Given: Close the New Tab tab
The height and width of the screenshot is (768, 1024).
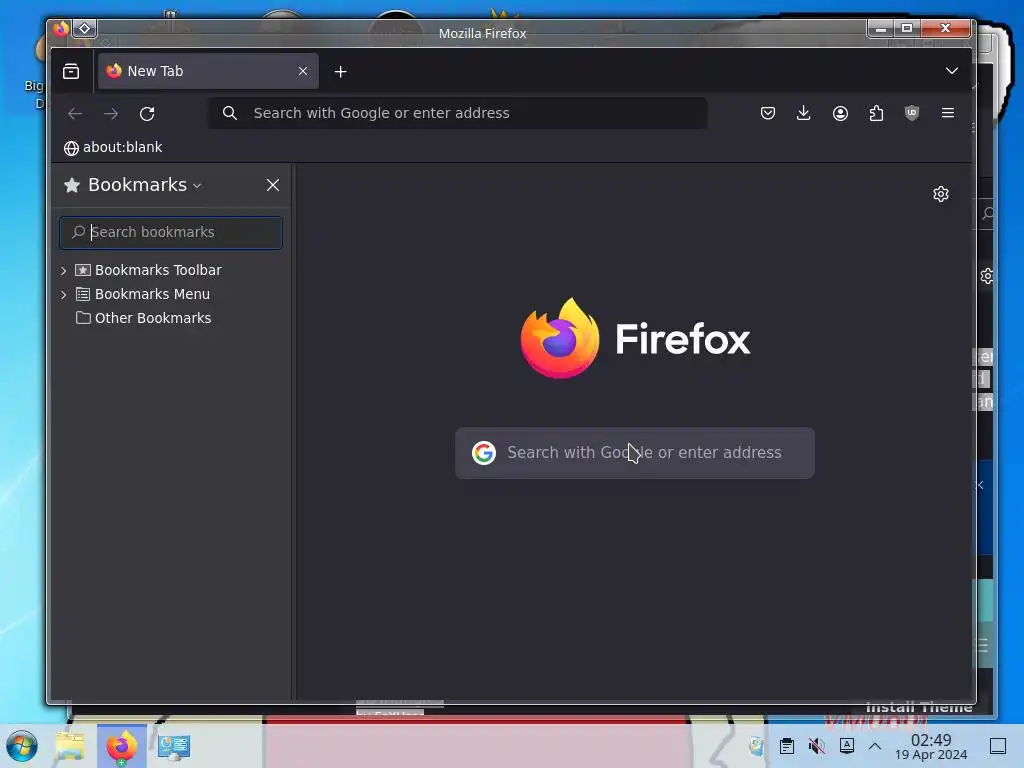Looking at the screenshot, I should tap(302, 71).
